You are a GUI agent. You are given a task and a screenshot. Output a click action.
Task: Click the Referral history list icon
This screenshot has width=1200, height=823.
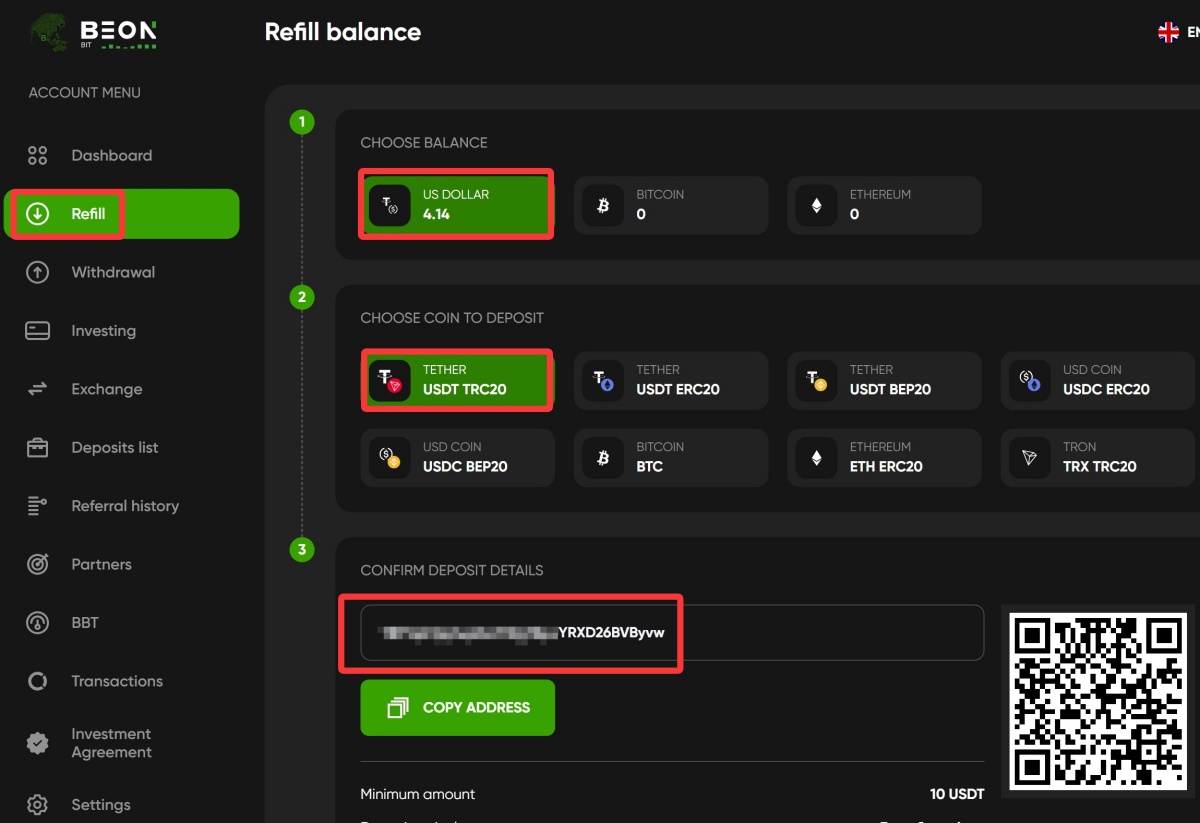tap(38, 506)
